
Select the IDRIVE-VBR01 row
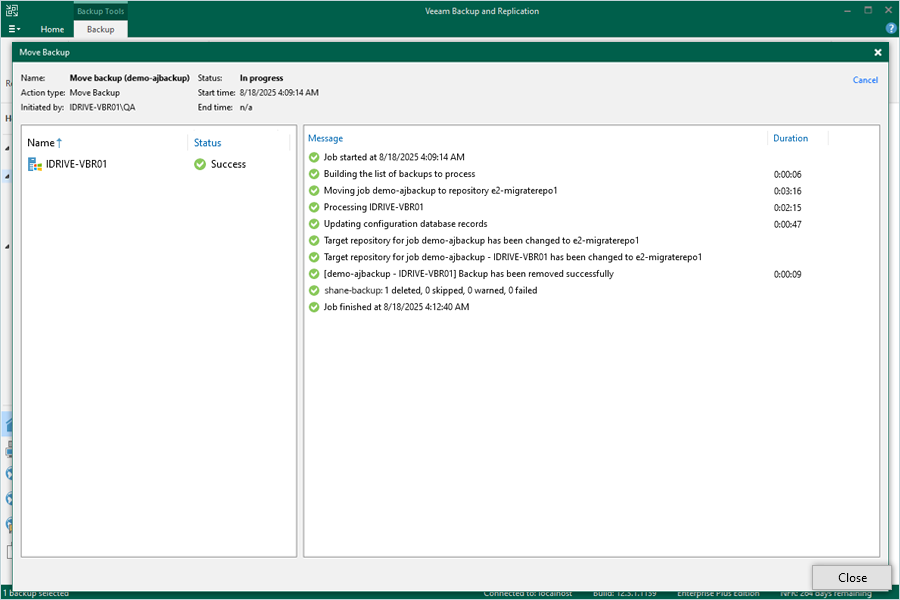point(158,164)
